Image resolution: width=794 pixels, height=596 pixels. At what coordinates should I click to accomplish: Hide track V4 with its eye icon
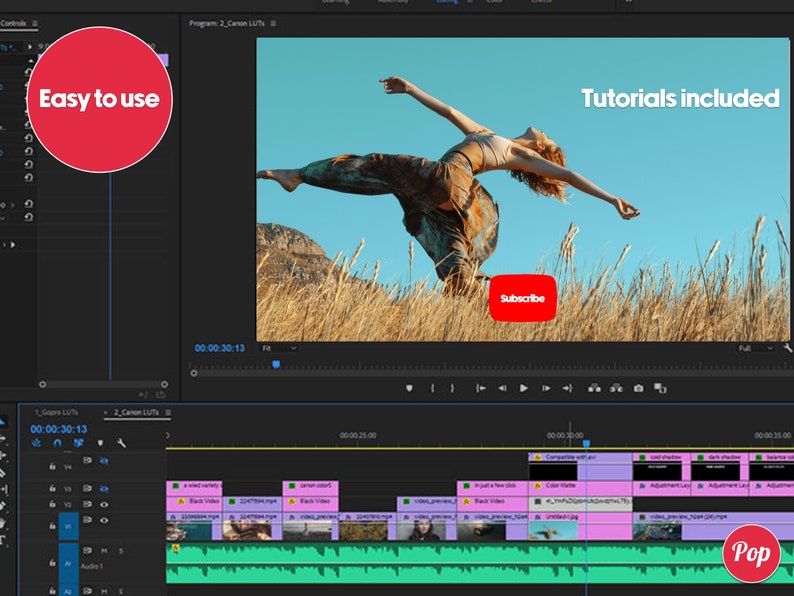tap(104, 461)
